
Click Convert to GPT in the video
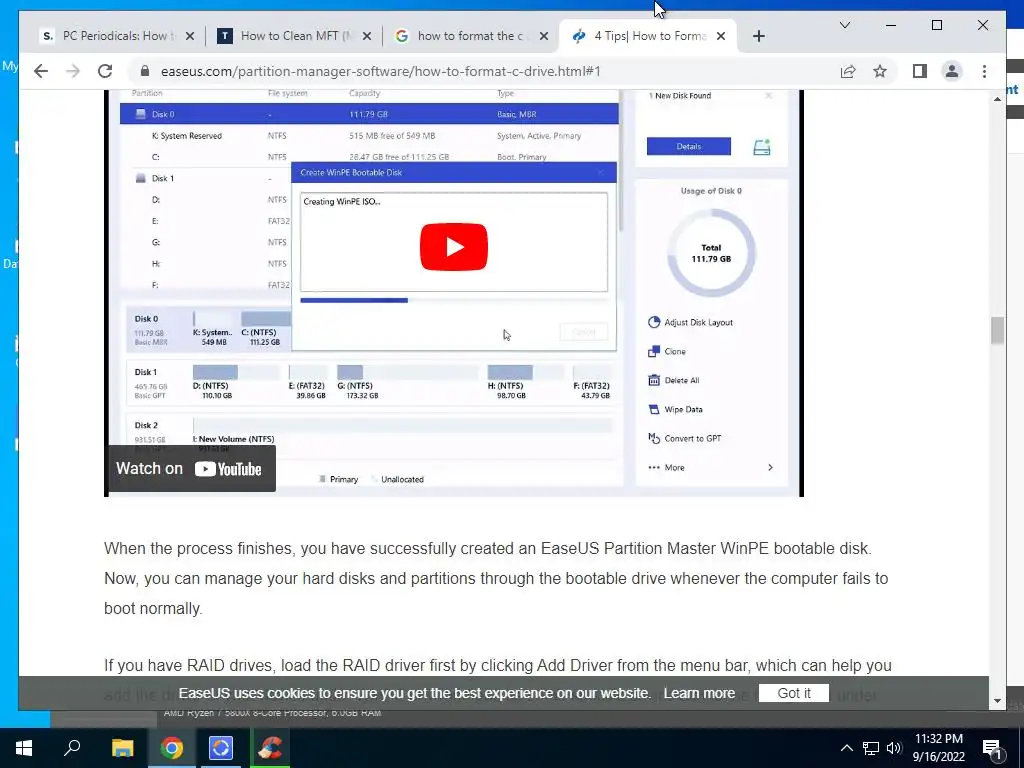pyautogui.click(x=684, y=438)
